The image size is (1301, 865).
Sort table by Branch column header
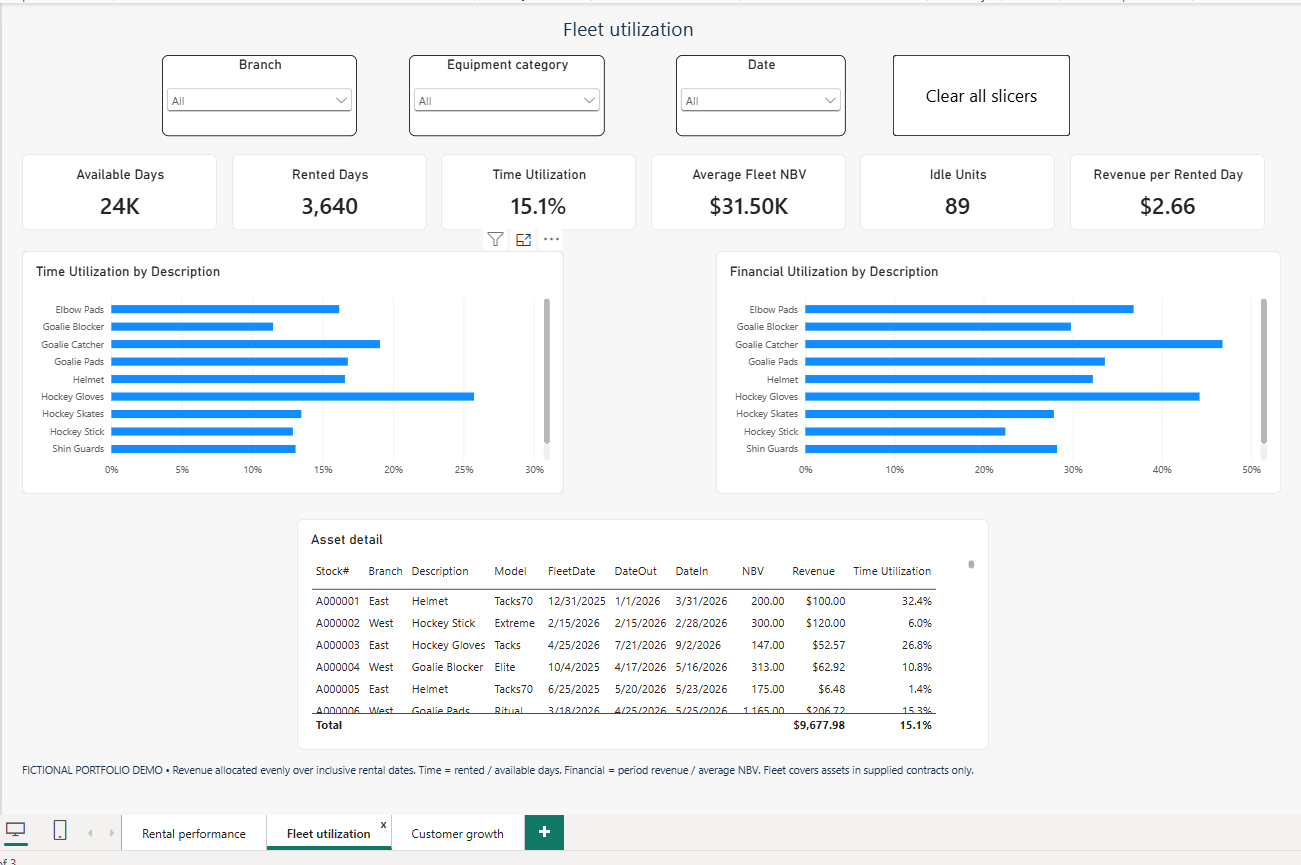385,571
